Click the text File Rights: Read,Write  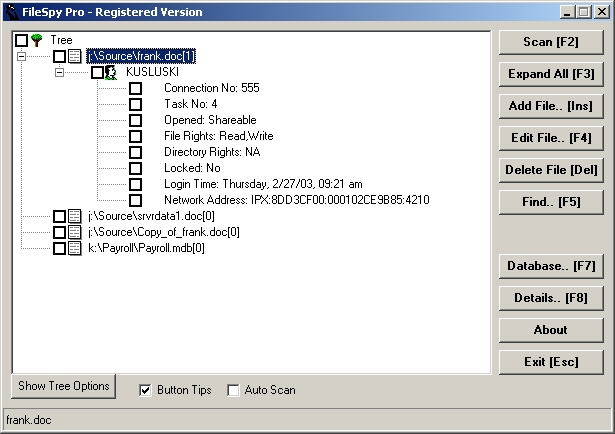(218, 136)
